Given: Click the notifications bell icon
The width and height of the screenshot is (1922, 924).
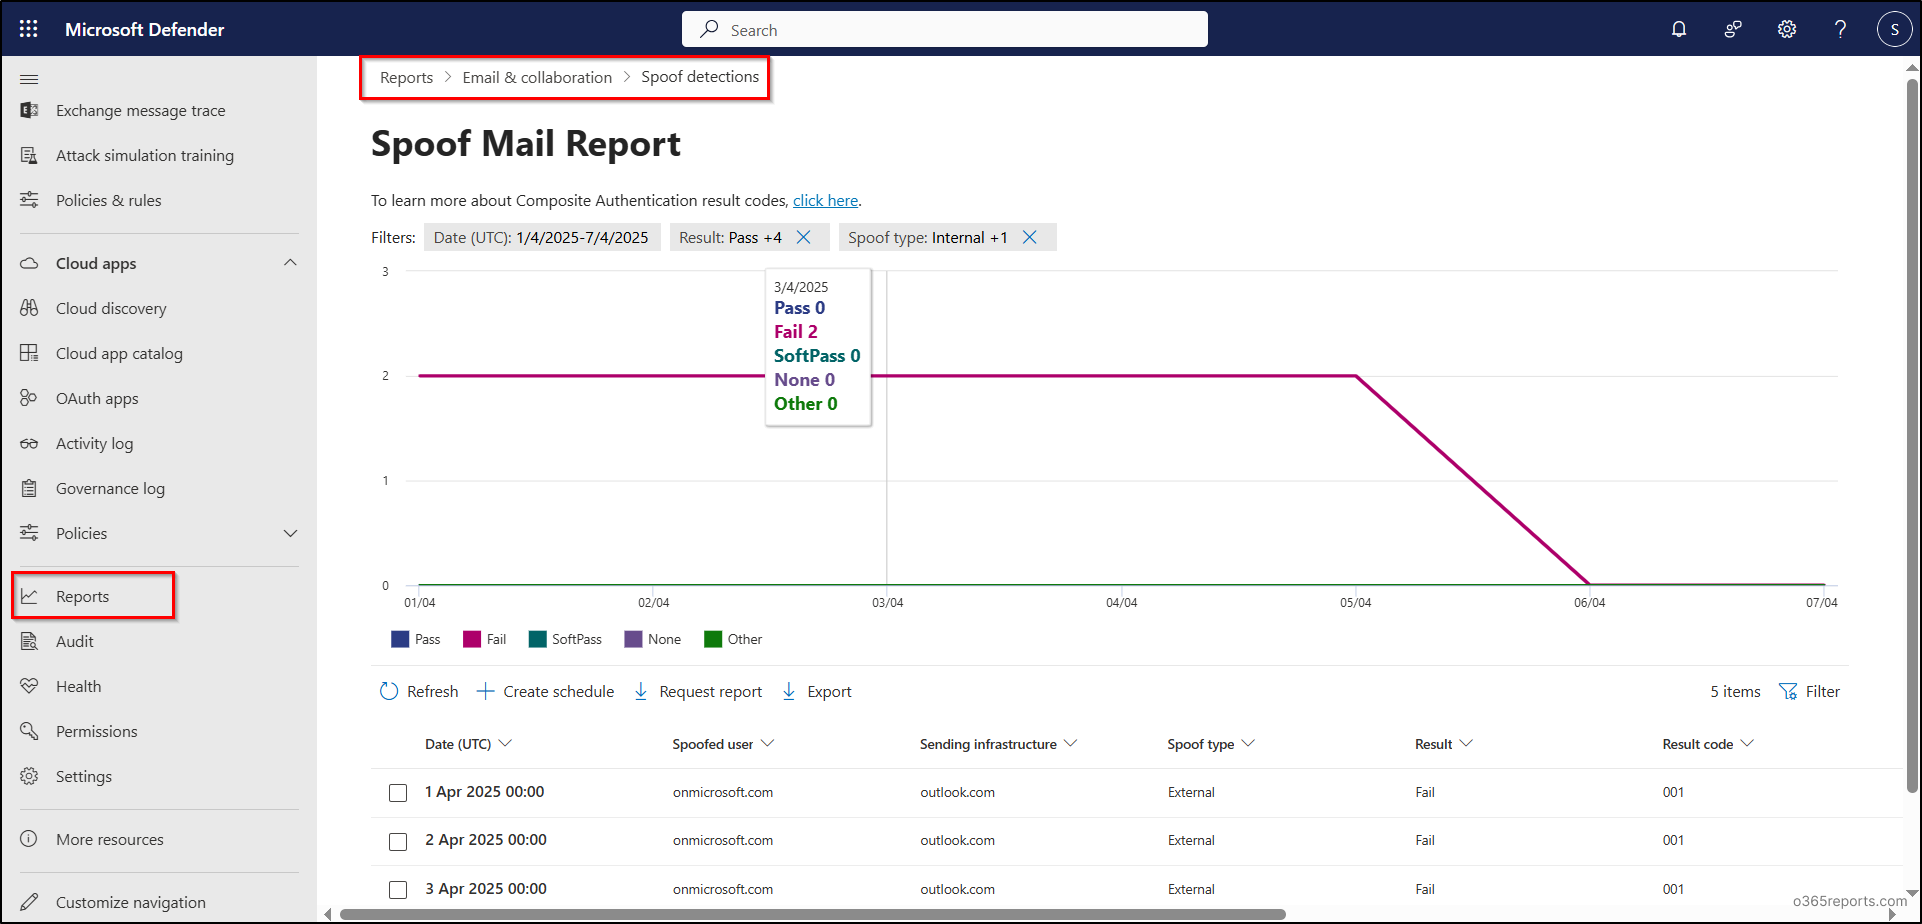Looking at the screenshot, I should click(x=1679, y=29).
